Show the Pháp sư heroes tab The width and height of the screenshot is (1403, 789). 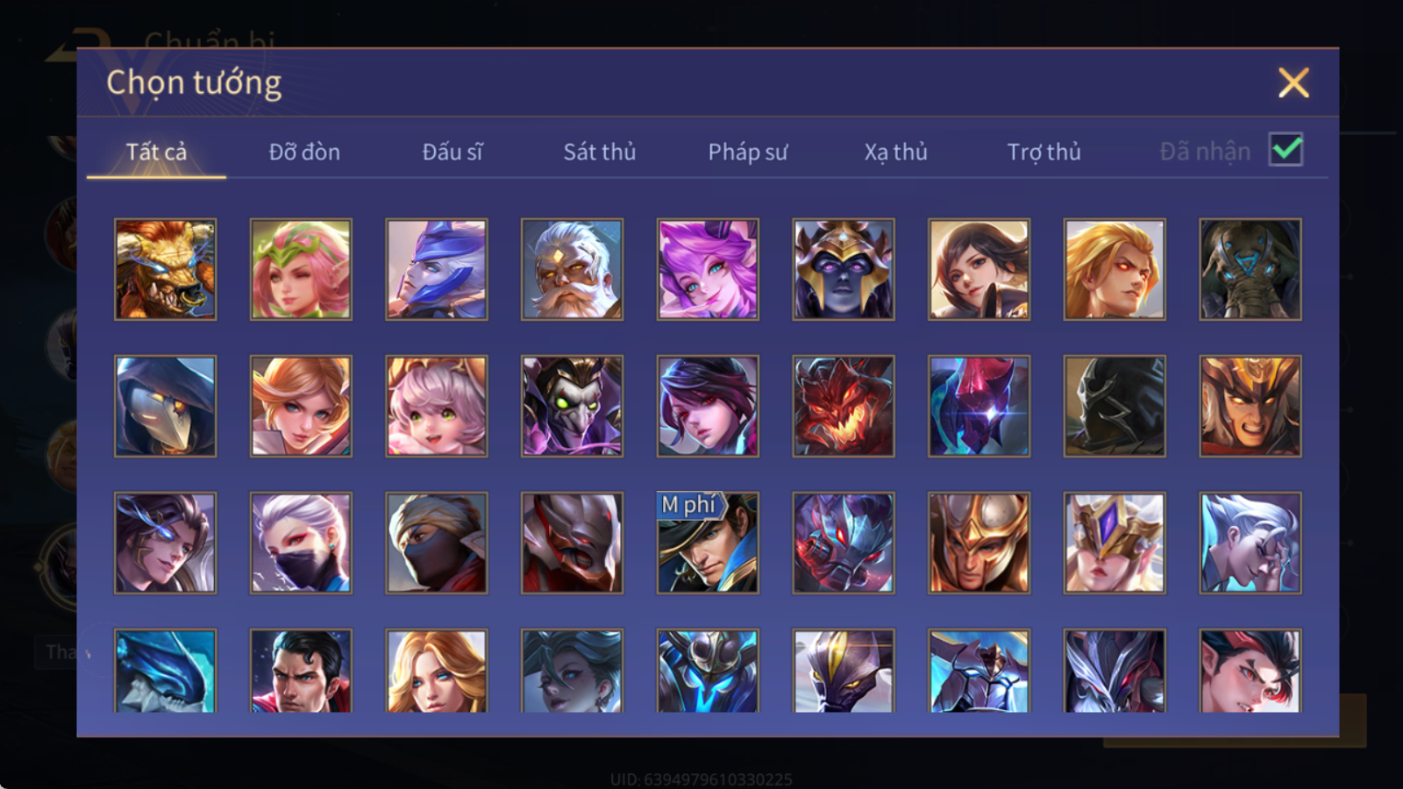coord(748,152)
